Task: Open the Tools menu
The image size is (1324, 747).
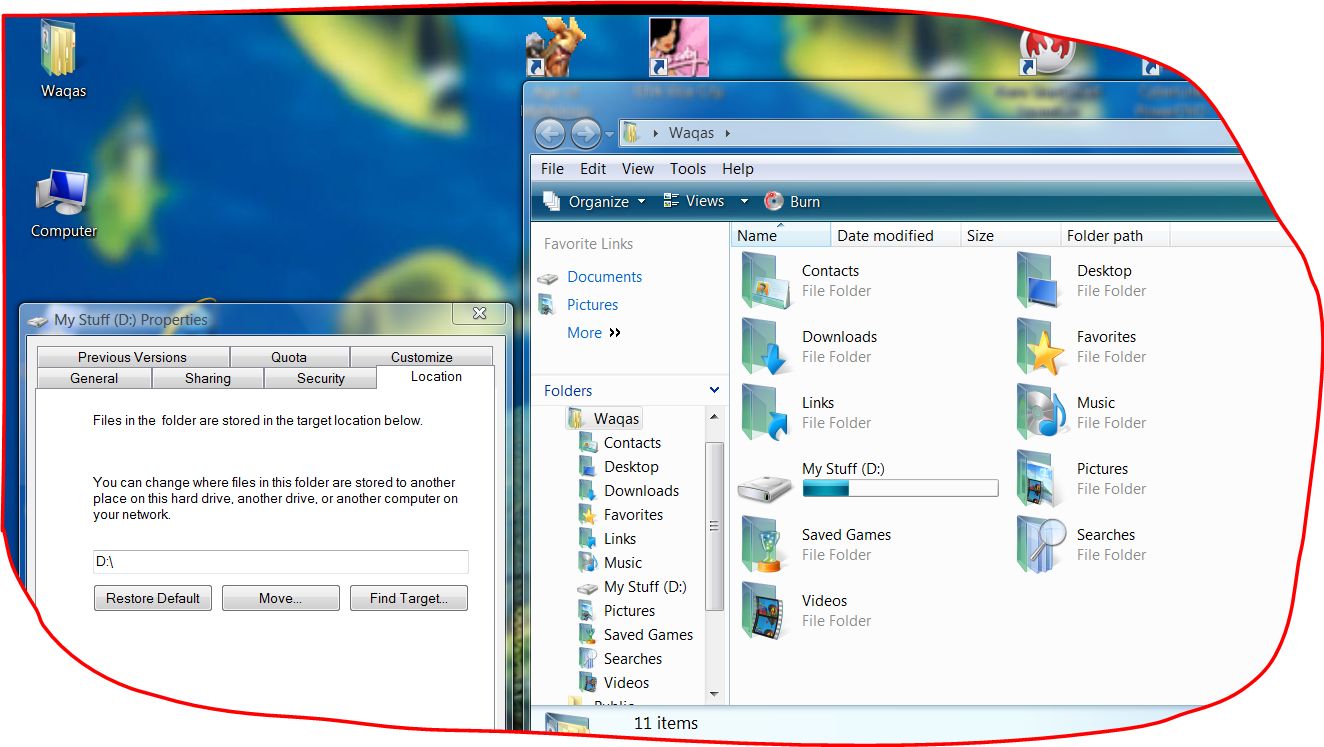Action: pos(687,169)
